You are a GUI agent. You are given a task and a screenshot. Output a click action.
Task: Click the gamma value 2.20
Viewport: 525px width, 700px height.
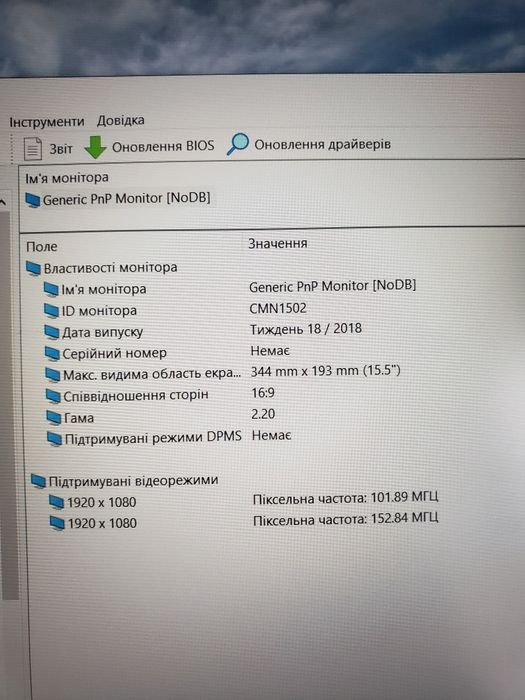pyautogui.click(x=263, y=414)
